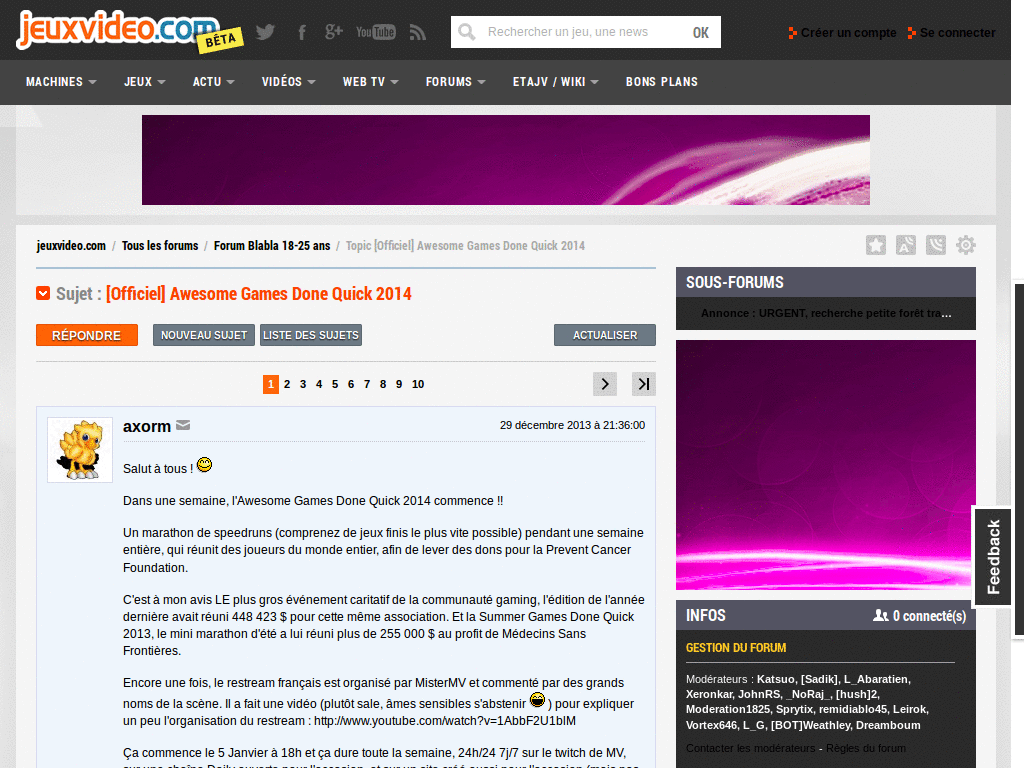Click the search OK button
The height and width of the screenshot is (768, 1024).
pyautogui.click(x=701, y=32)
